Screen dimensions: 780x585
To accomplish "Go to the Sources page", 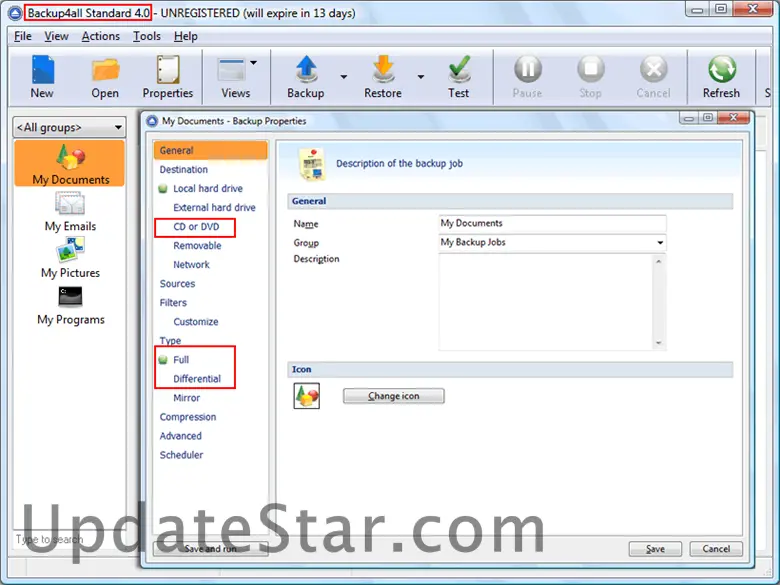I will pyautogui.click(x=177, y=284).
